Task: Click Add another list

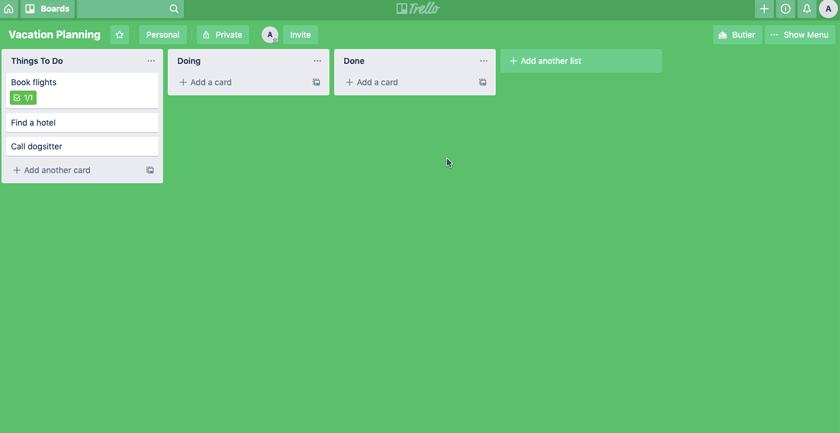Action: tap(580, 61)
